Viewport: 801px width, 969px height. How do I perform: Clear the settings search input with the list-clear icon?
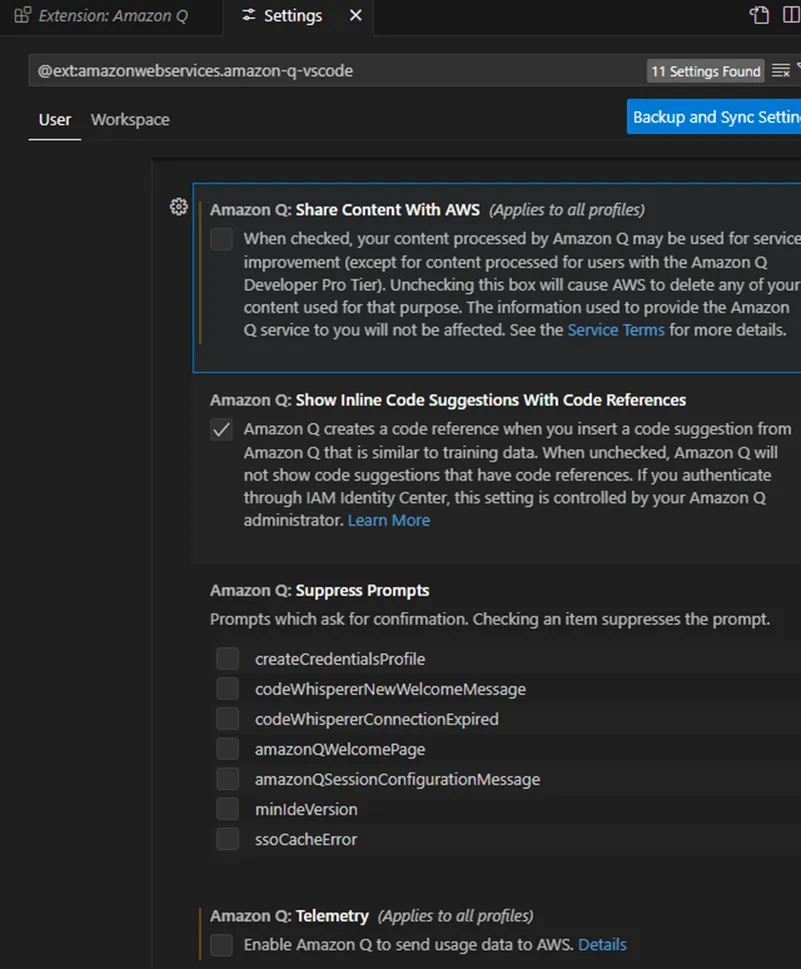781,71
